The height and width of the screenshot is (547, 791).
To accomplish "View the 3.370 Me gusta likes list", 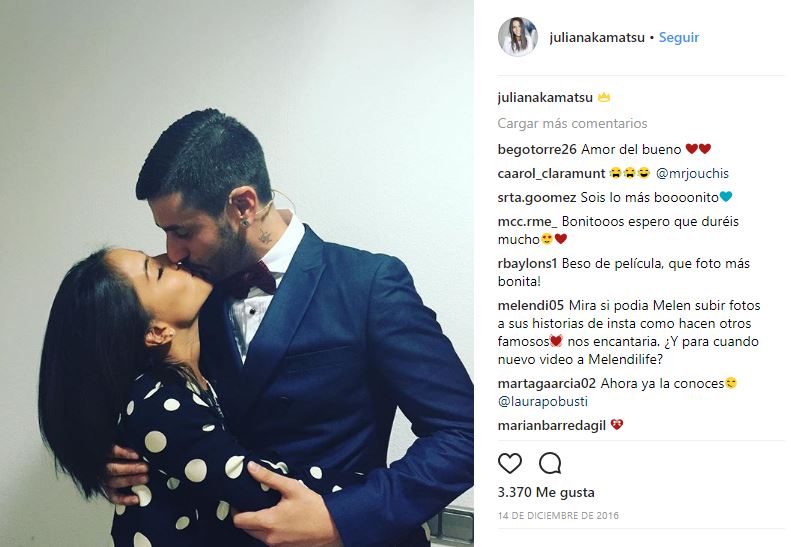I will coord(546,493).
